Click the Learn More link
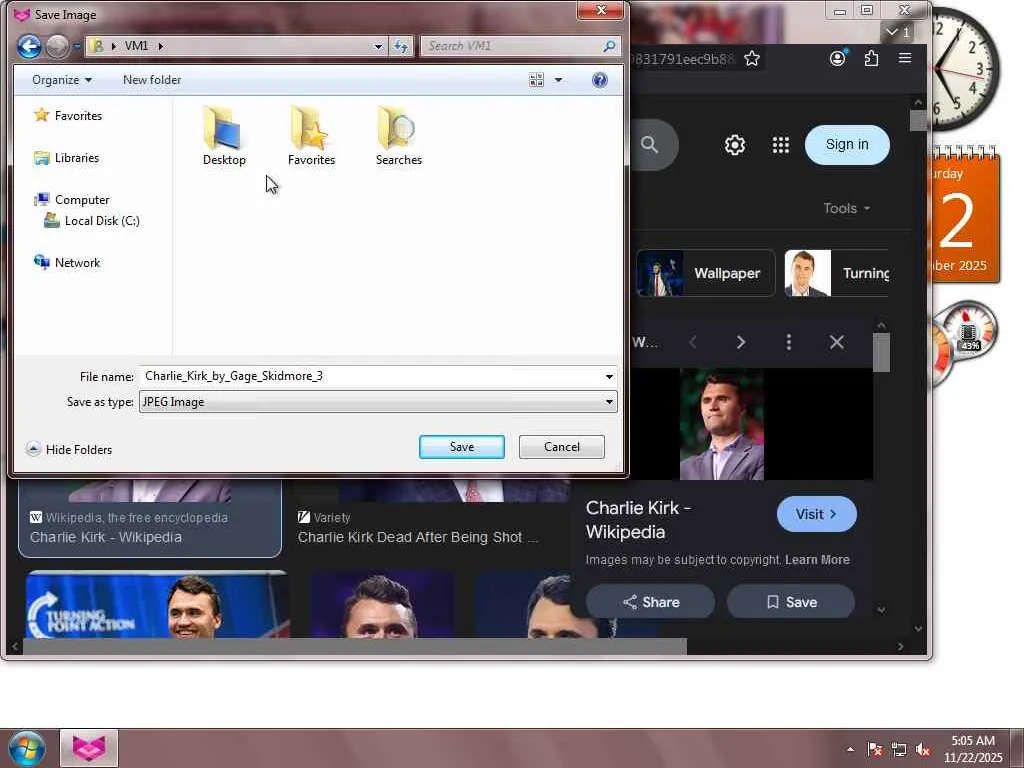The height and width of the screenshot is (768, 1024). tap(817, 560)
